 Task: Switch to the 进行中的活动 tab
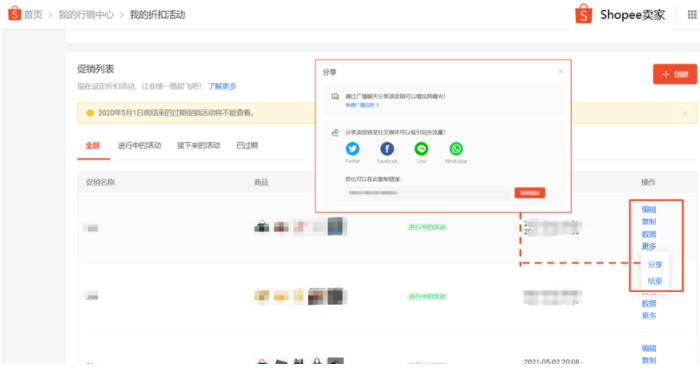pos(139,146)
